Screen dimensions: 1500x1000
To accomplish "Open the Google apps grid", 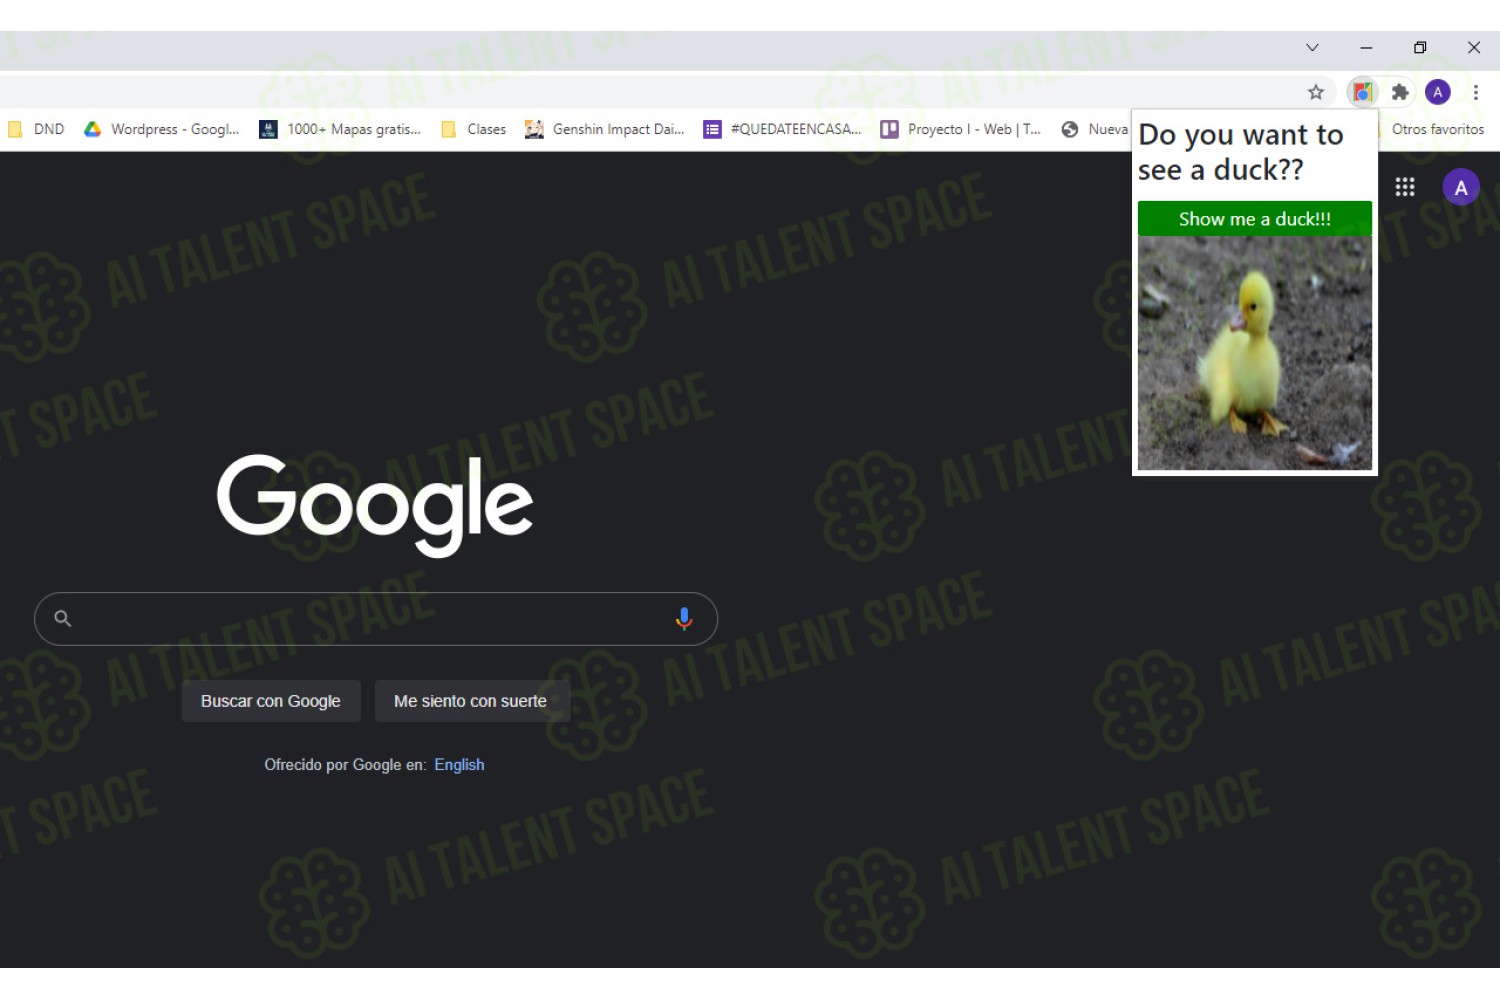I will click(1405, 187).
